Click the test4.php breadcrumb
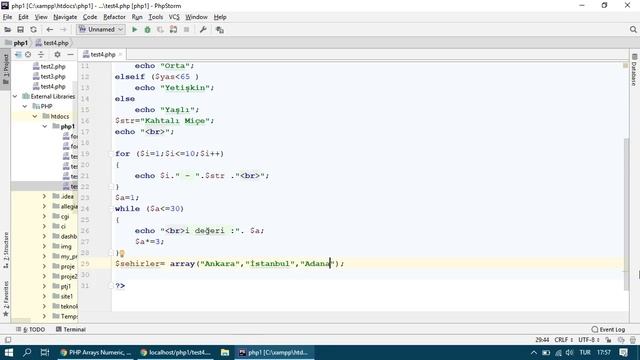The image size is (640, 360). 52,42
